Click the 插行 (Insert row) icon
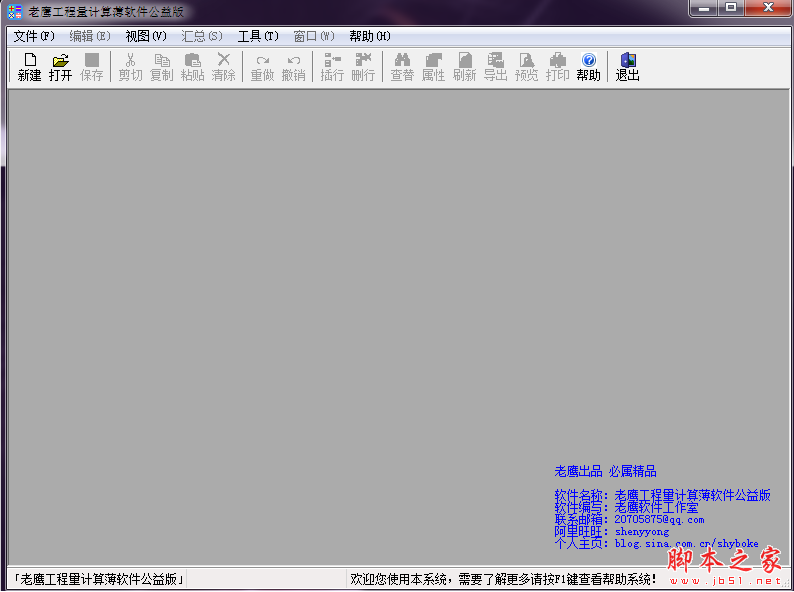794x592 pixels. tap(332, 67)
